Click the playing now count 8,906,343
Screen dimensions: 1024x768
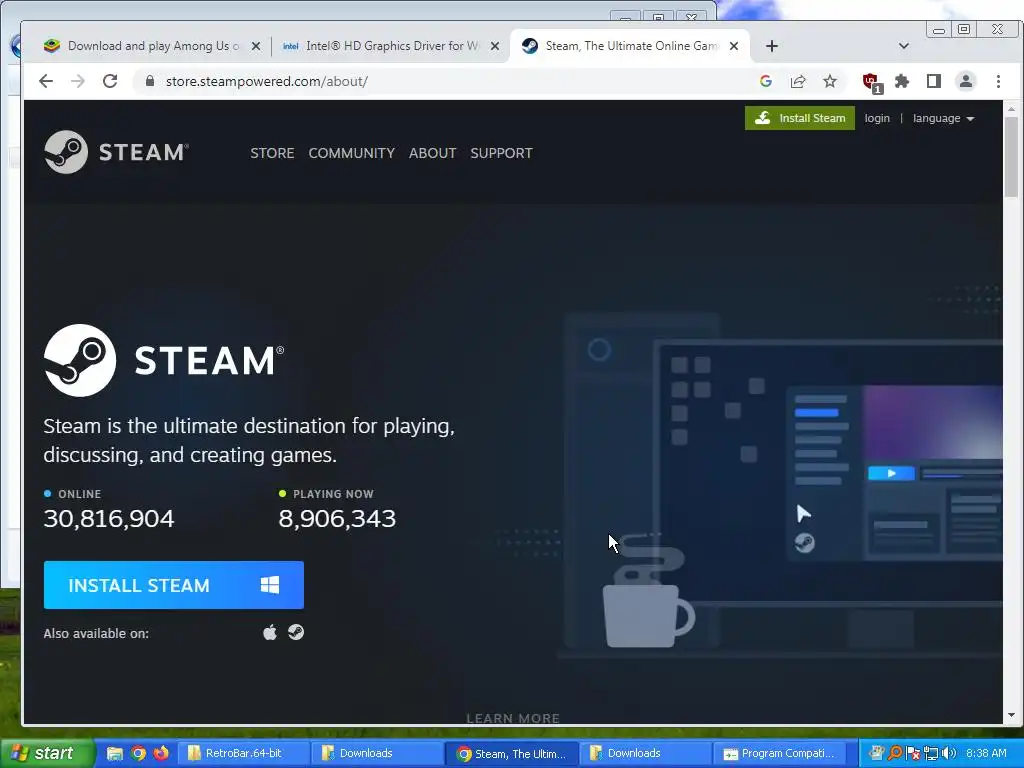click(x=337, y=519)
